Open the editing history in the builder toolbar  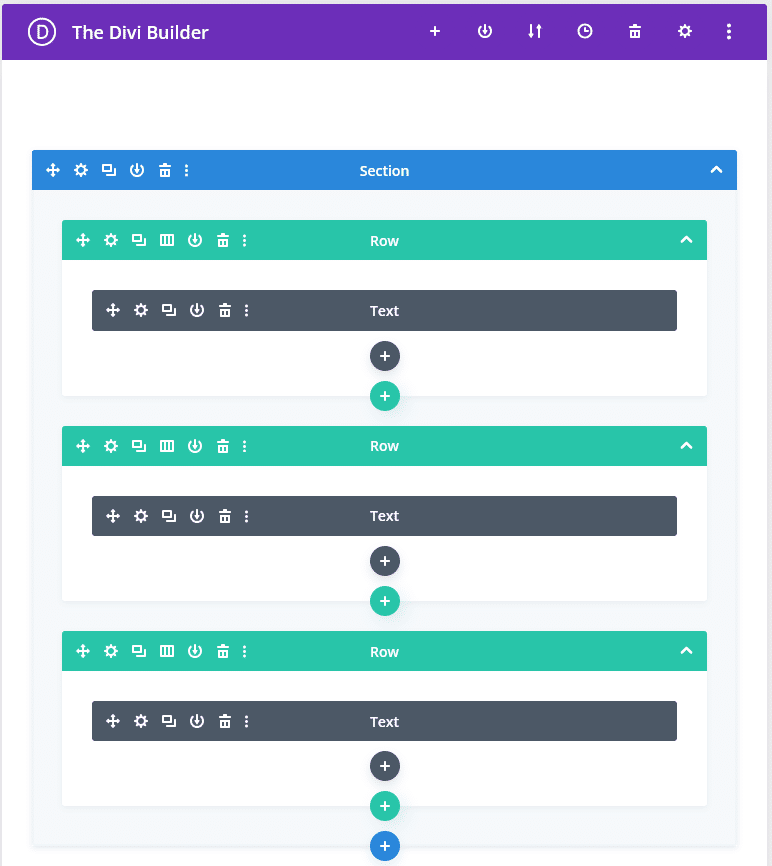pyautogui.click(x=585, y=31)
